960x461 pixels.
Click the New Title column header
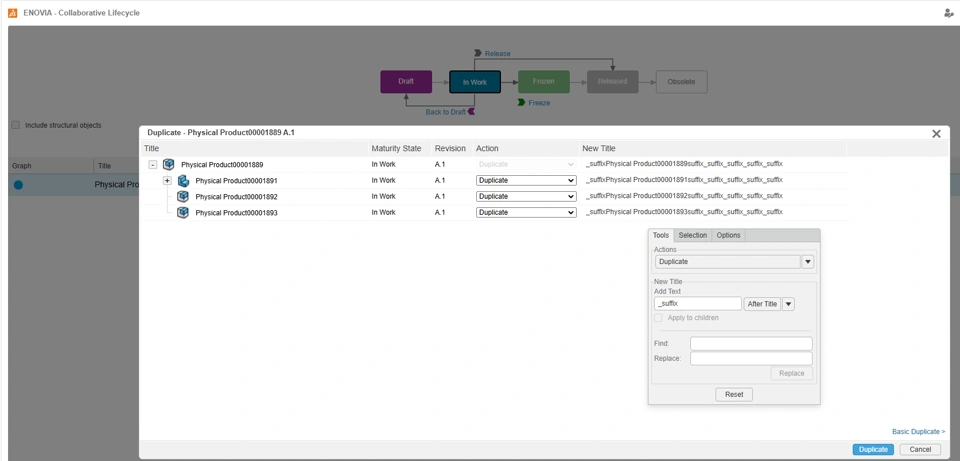[599, 148]
